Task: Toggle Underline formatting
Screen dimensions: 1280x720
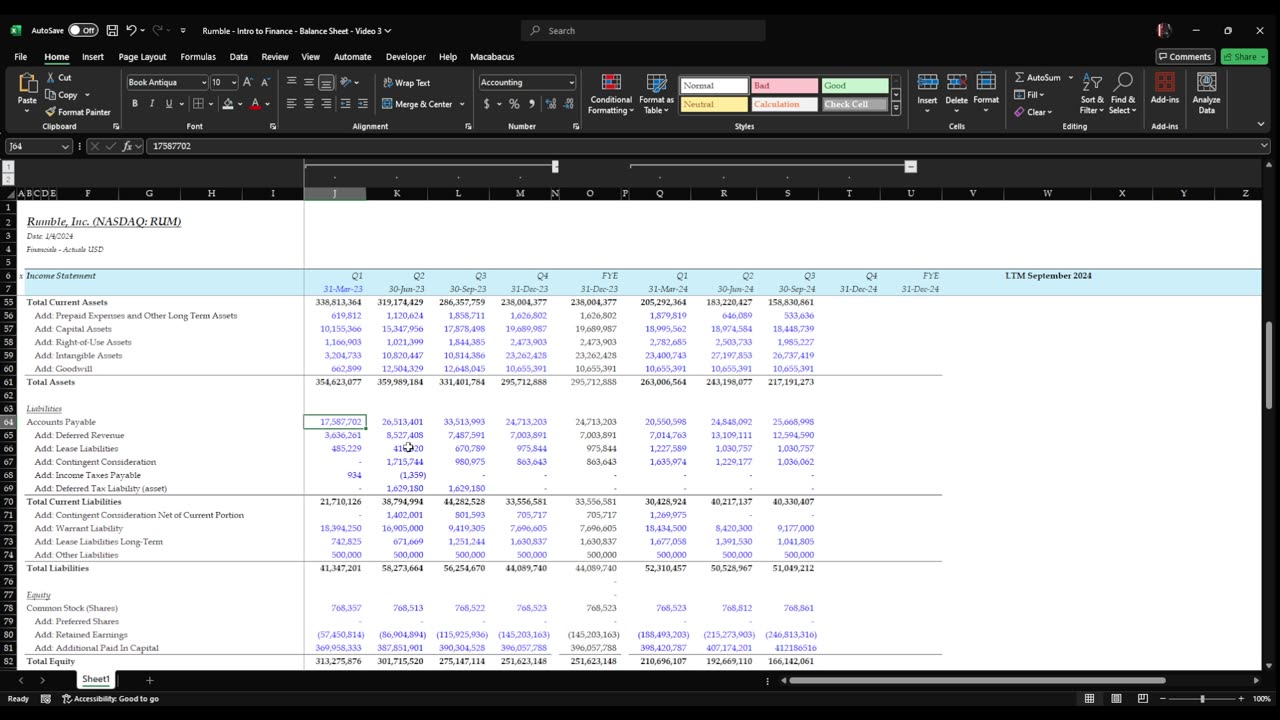Action: coord(168,104)
